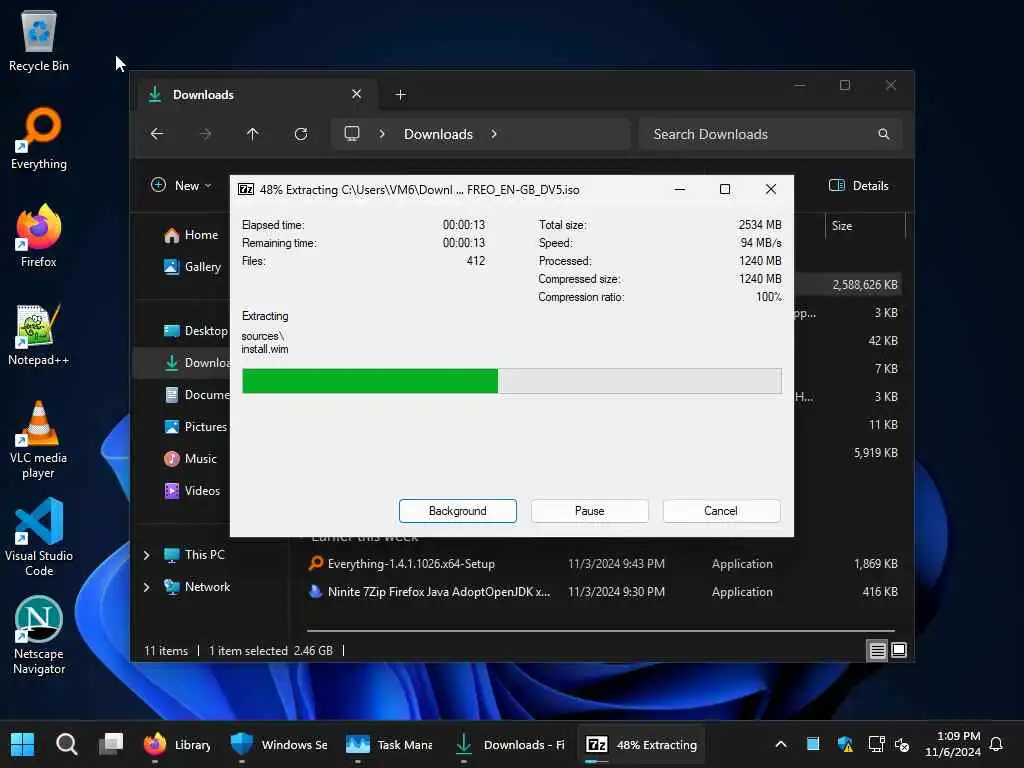Switch to Downloads File Explorer taskbar item

click(x=510, y=744)
